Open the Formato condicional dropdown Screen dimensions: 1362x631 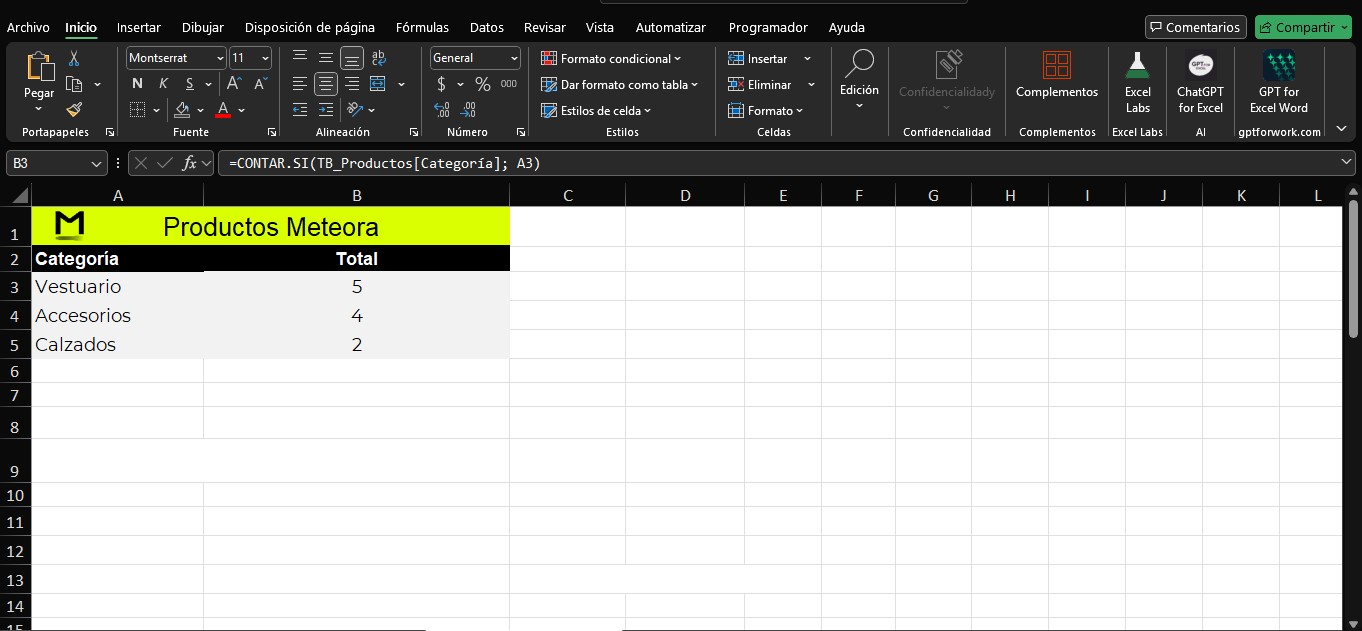(x=611, y=59)
